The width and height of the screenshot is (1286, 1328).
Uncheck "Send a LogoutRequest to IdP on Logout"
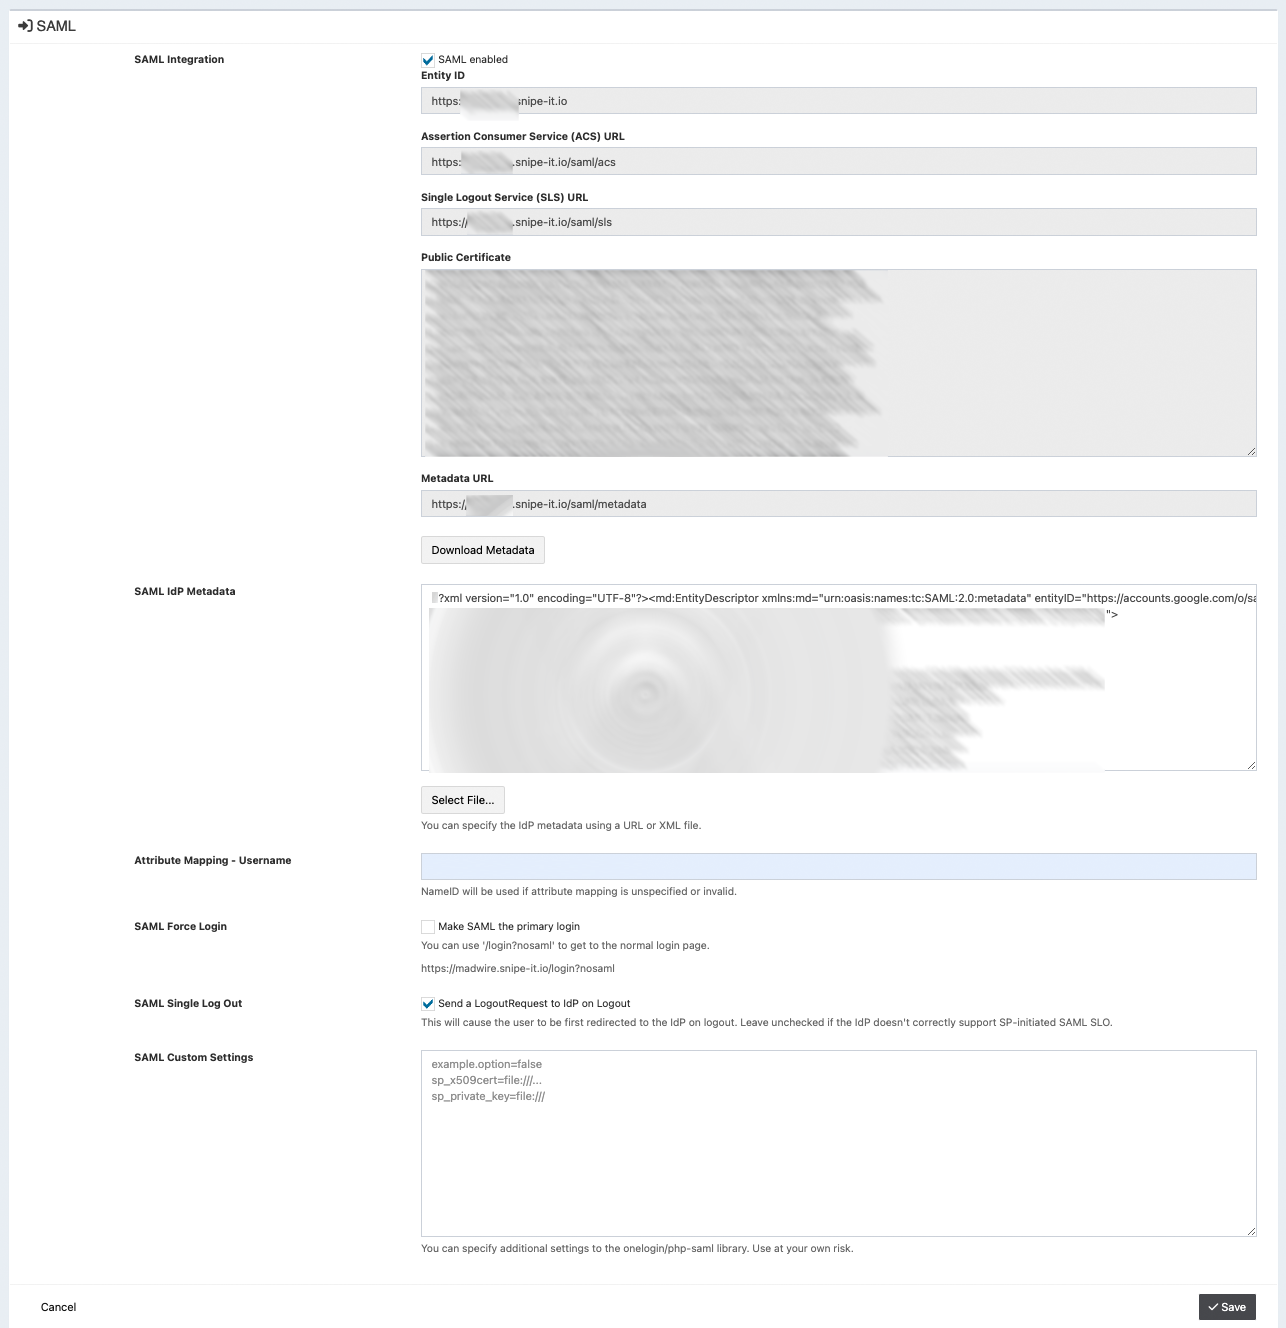click(x=428, y=1003)
